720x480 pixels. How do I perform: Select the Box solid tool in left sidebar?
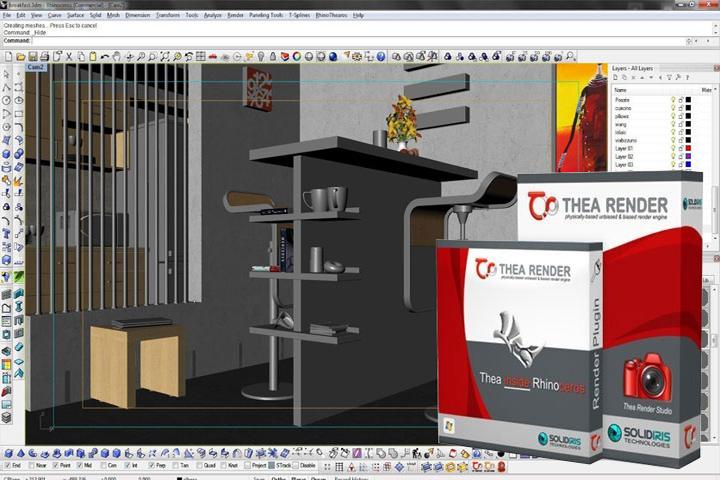click(x=6, y=154)
